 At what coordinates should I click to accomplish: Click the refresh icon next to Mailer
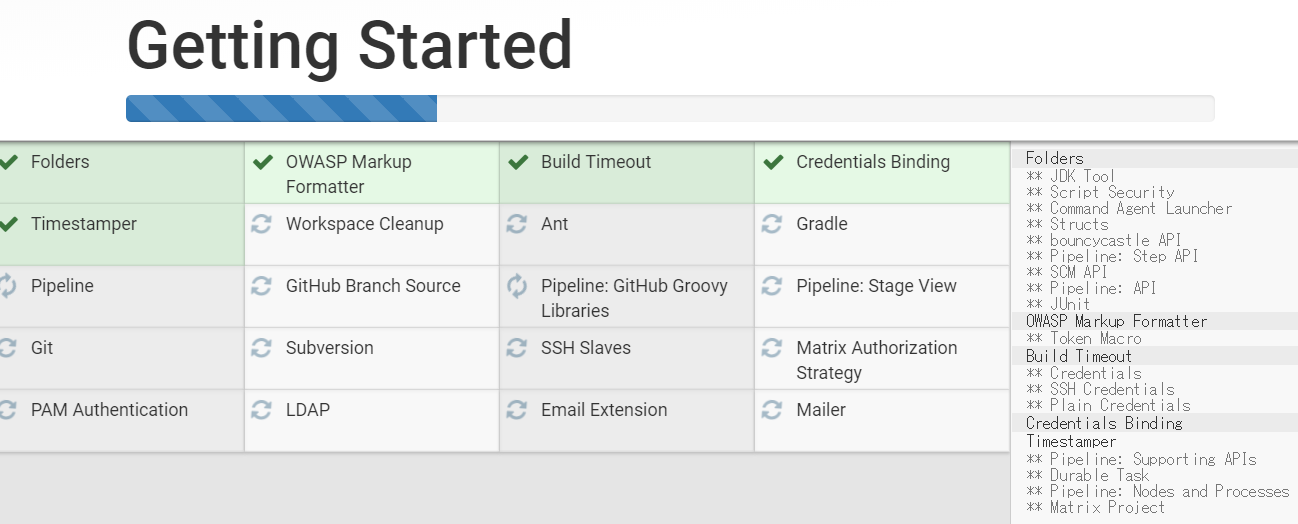click(772, 410)
